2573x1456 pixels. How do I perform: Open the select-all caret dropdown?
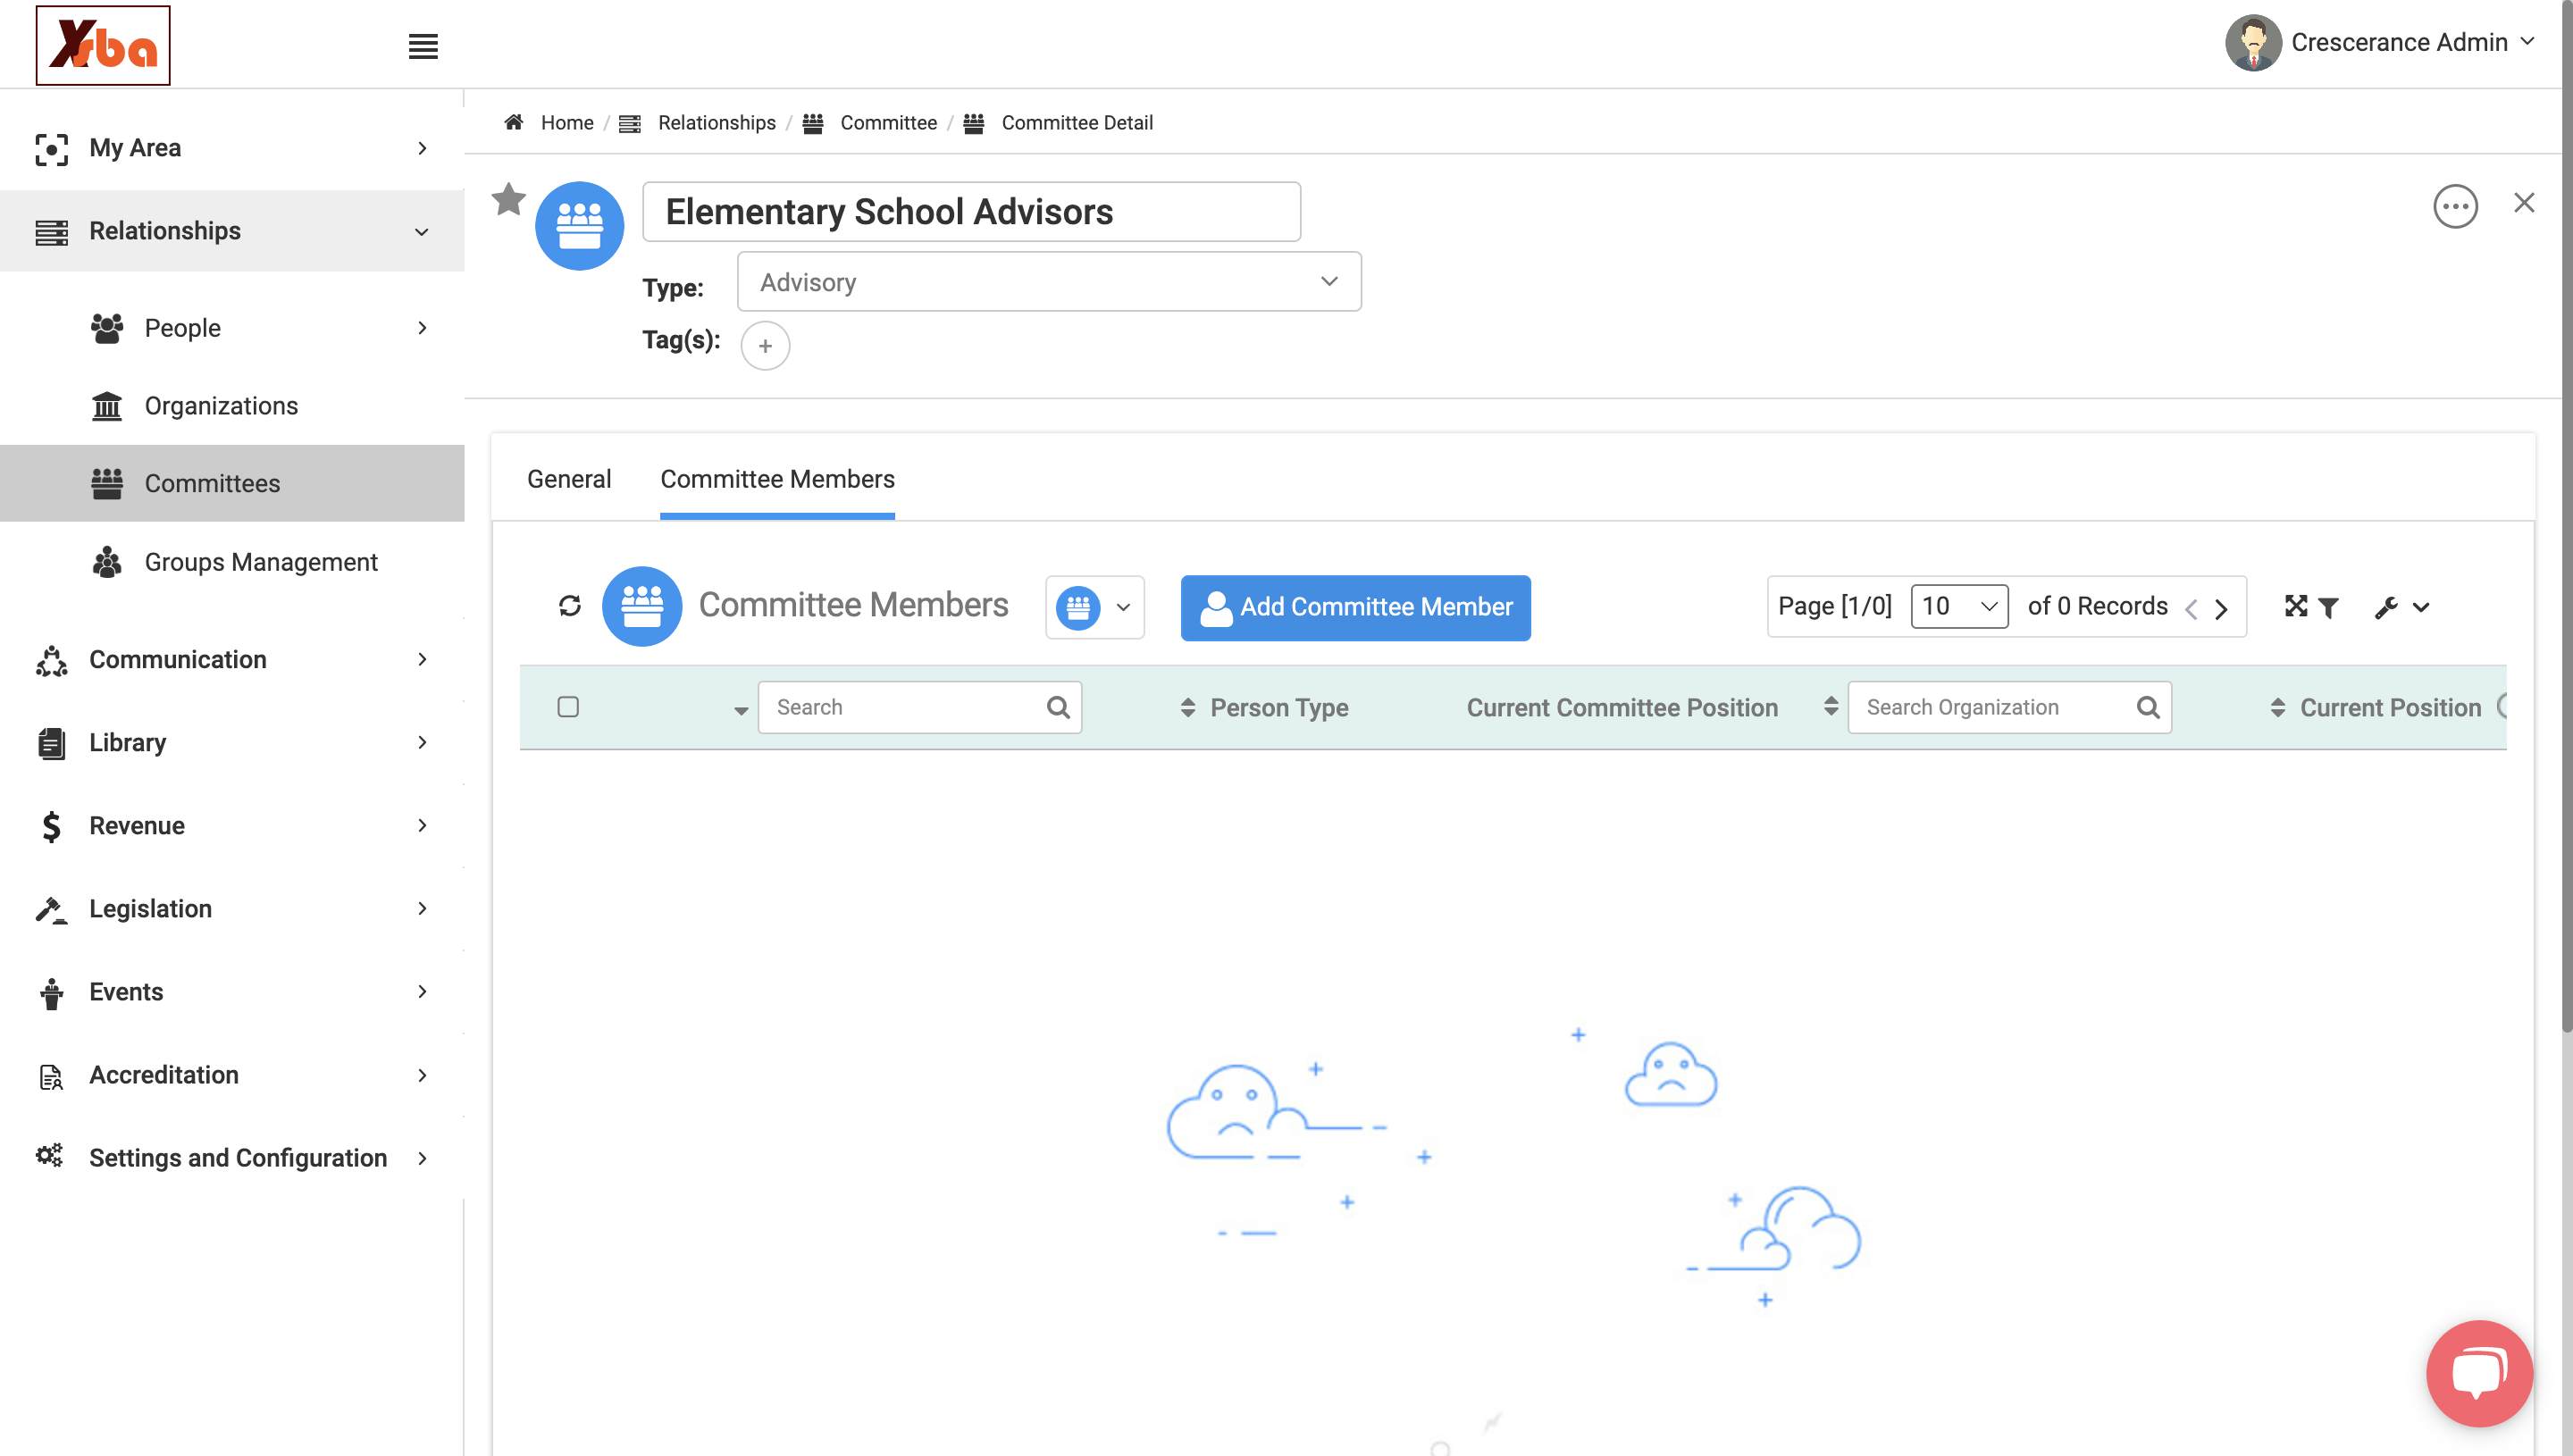(741, 710)
